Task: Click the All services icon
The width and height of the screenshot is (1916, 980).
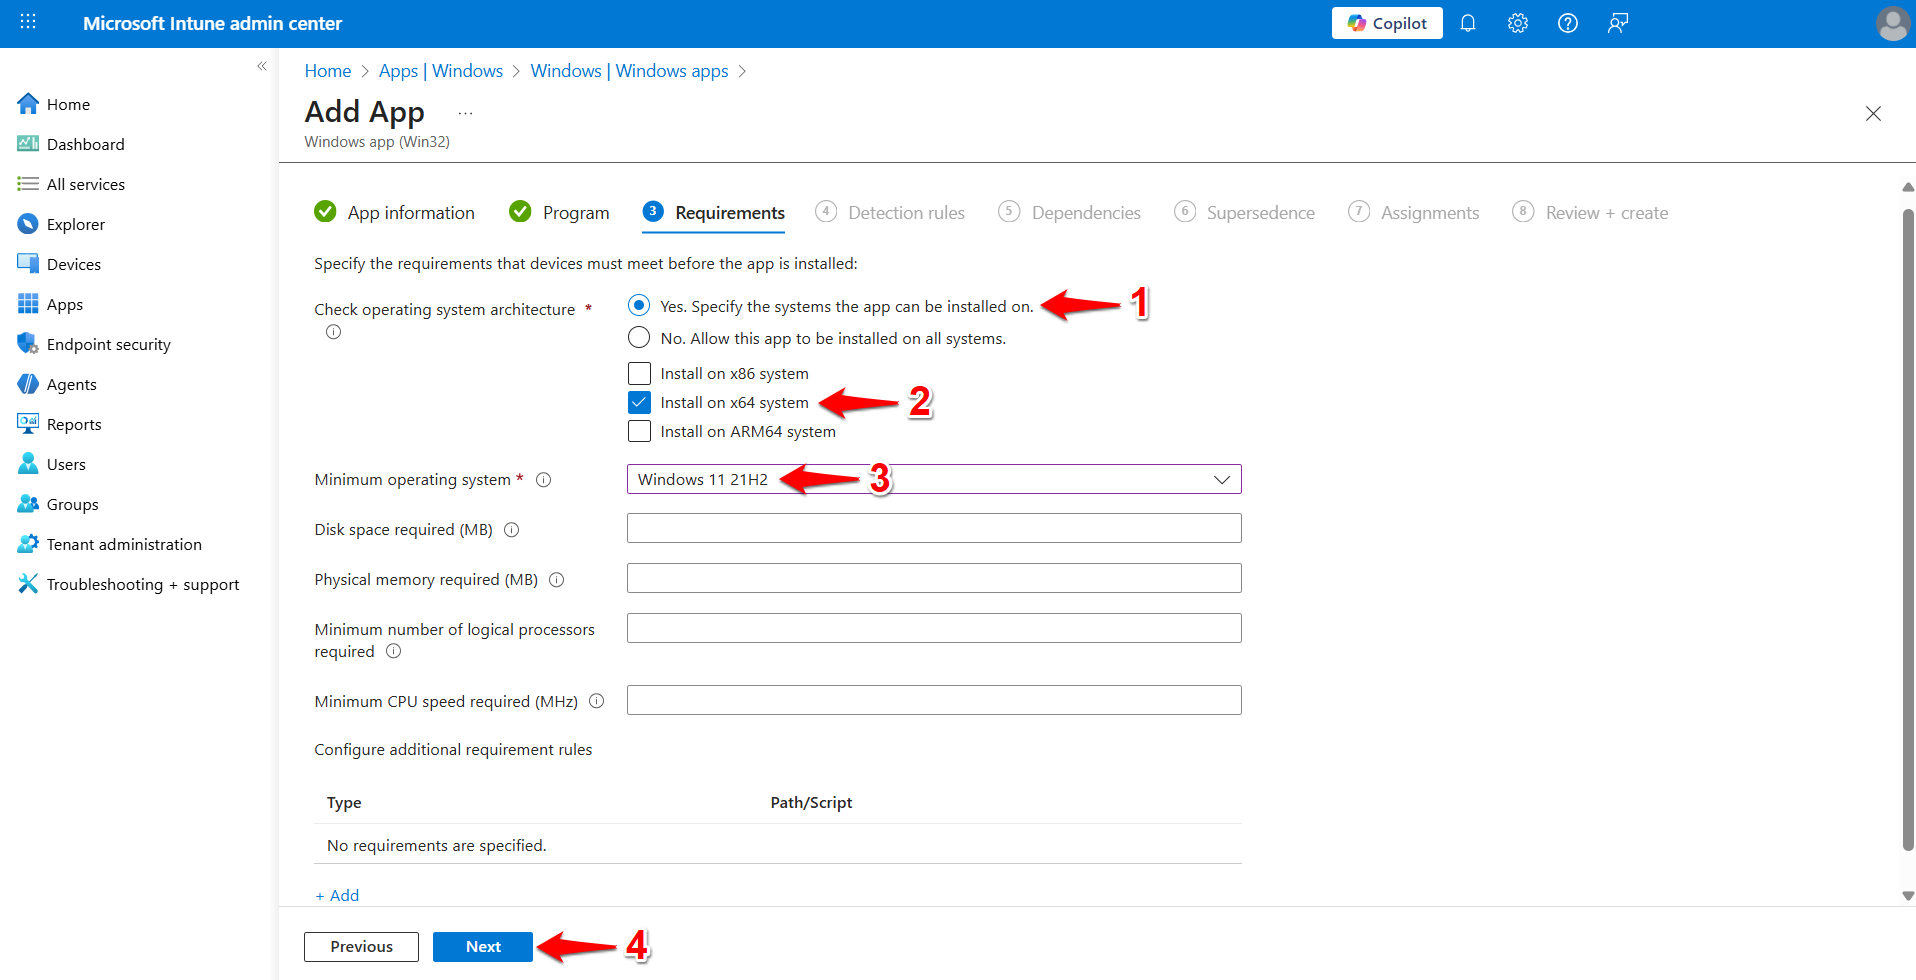Action: [x=28, y=184]
